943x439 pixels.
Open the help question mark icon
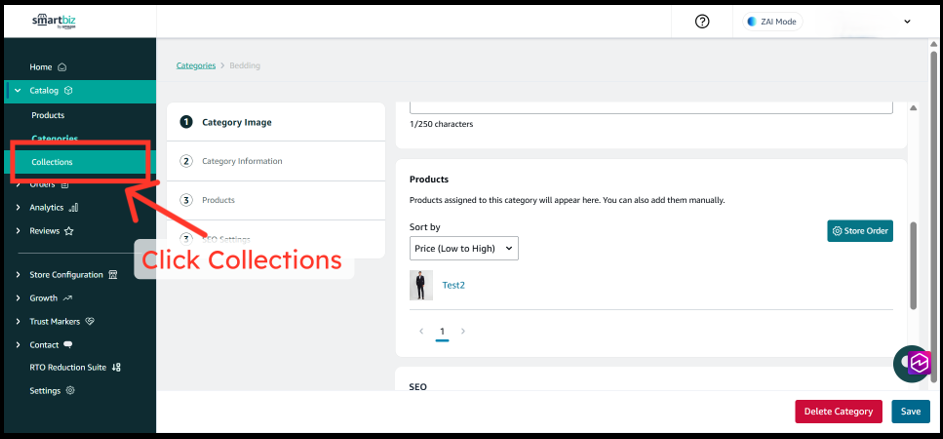click(x=702, y=21)
